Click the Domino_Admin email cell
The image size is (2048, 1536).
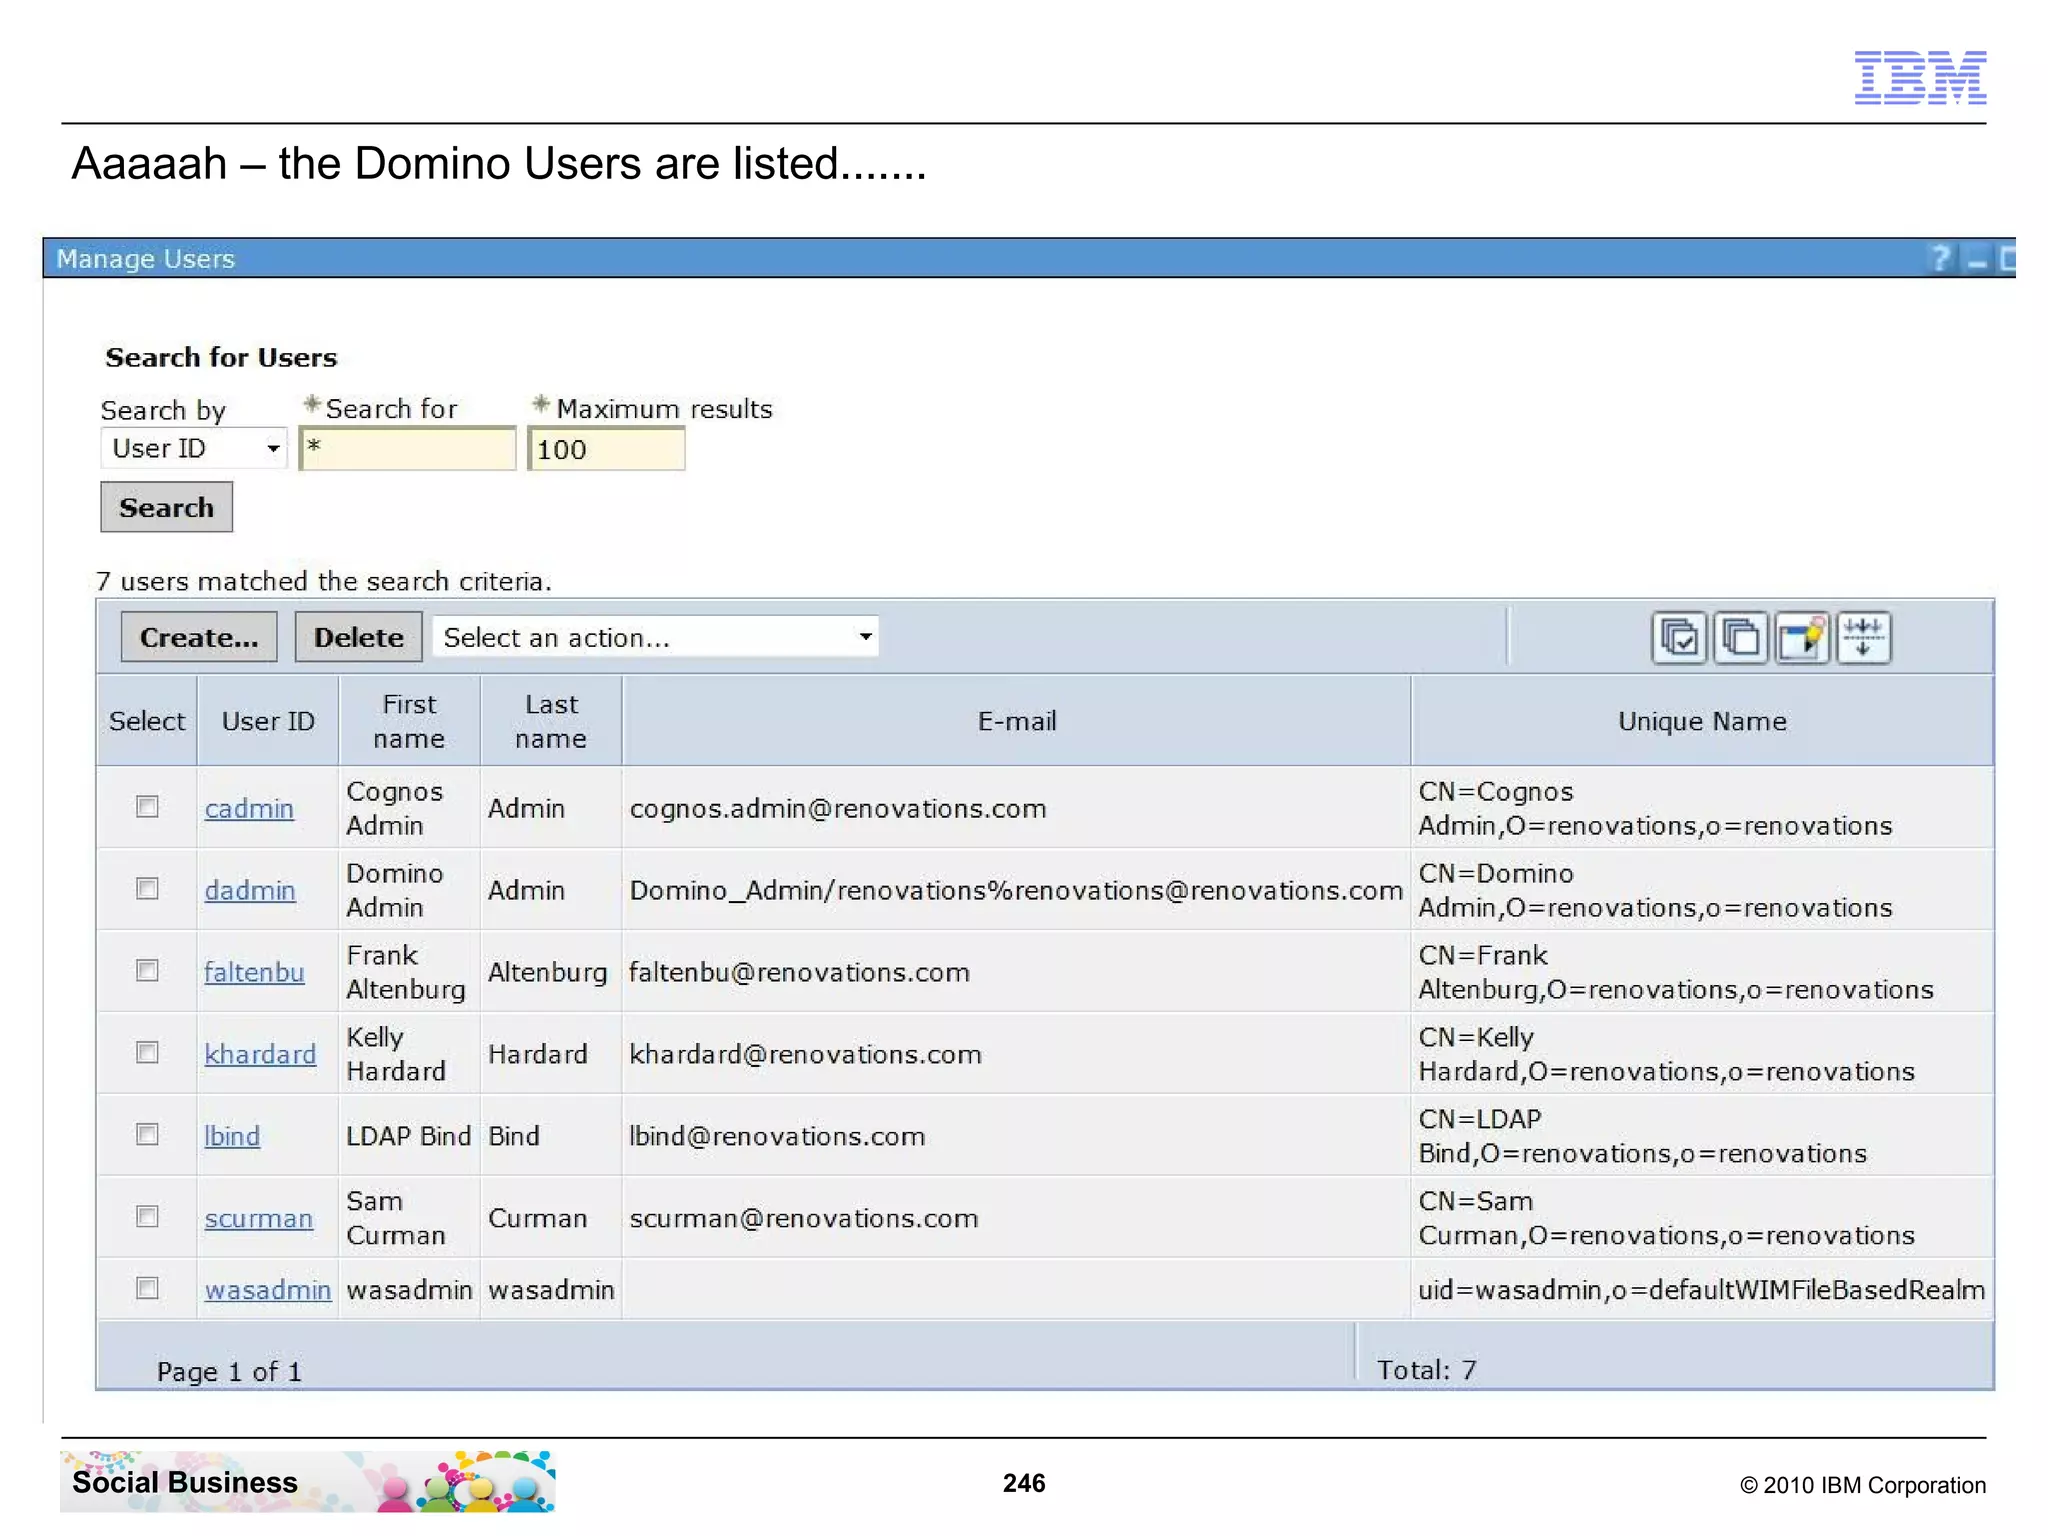coord(1016,890)
